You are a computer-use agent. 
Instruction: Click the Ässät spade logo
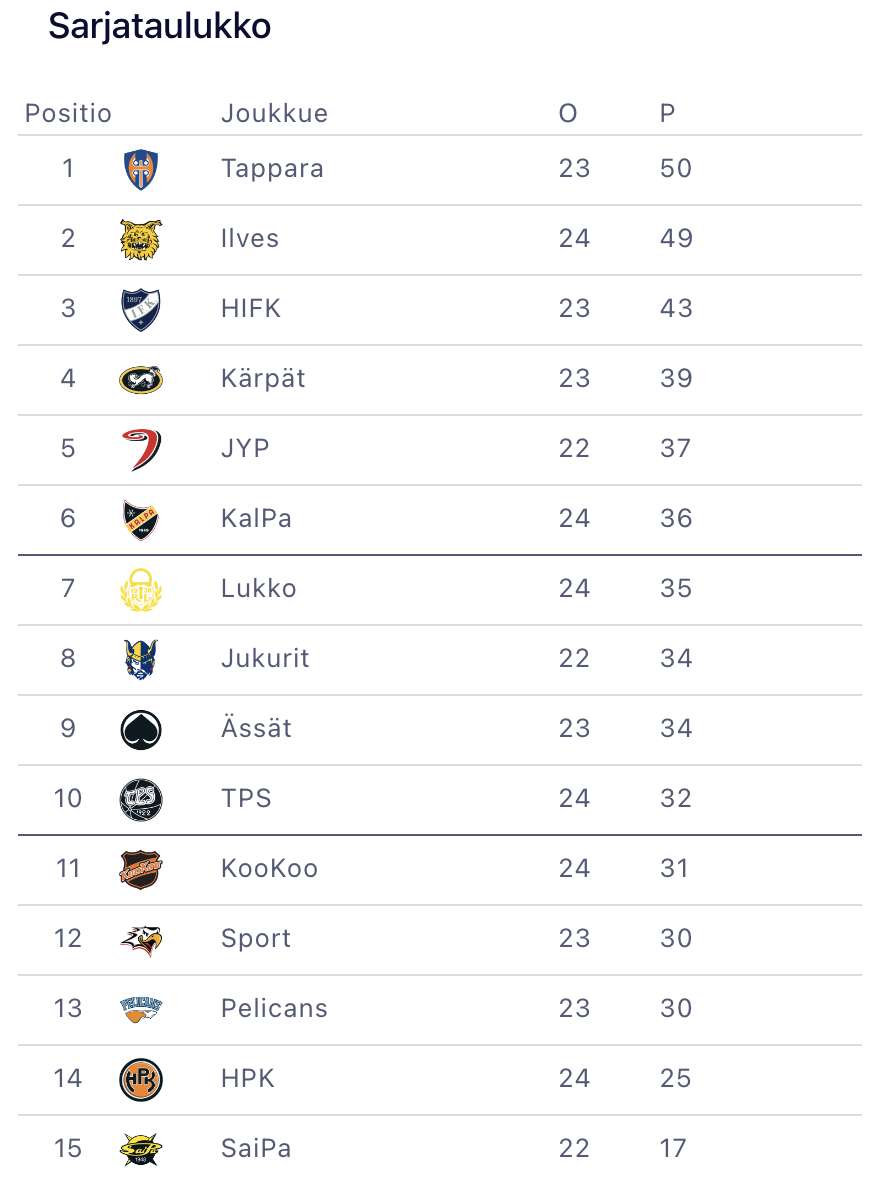[140, 729]
